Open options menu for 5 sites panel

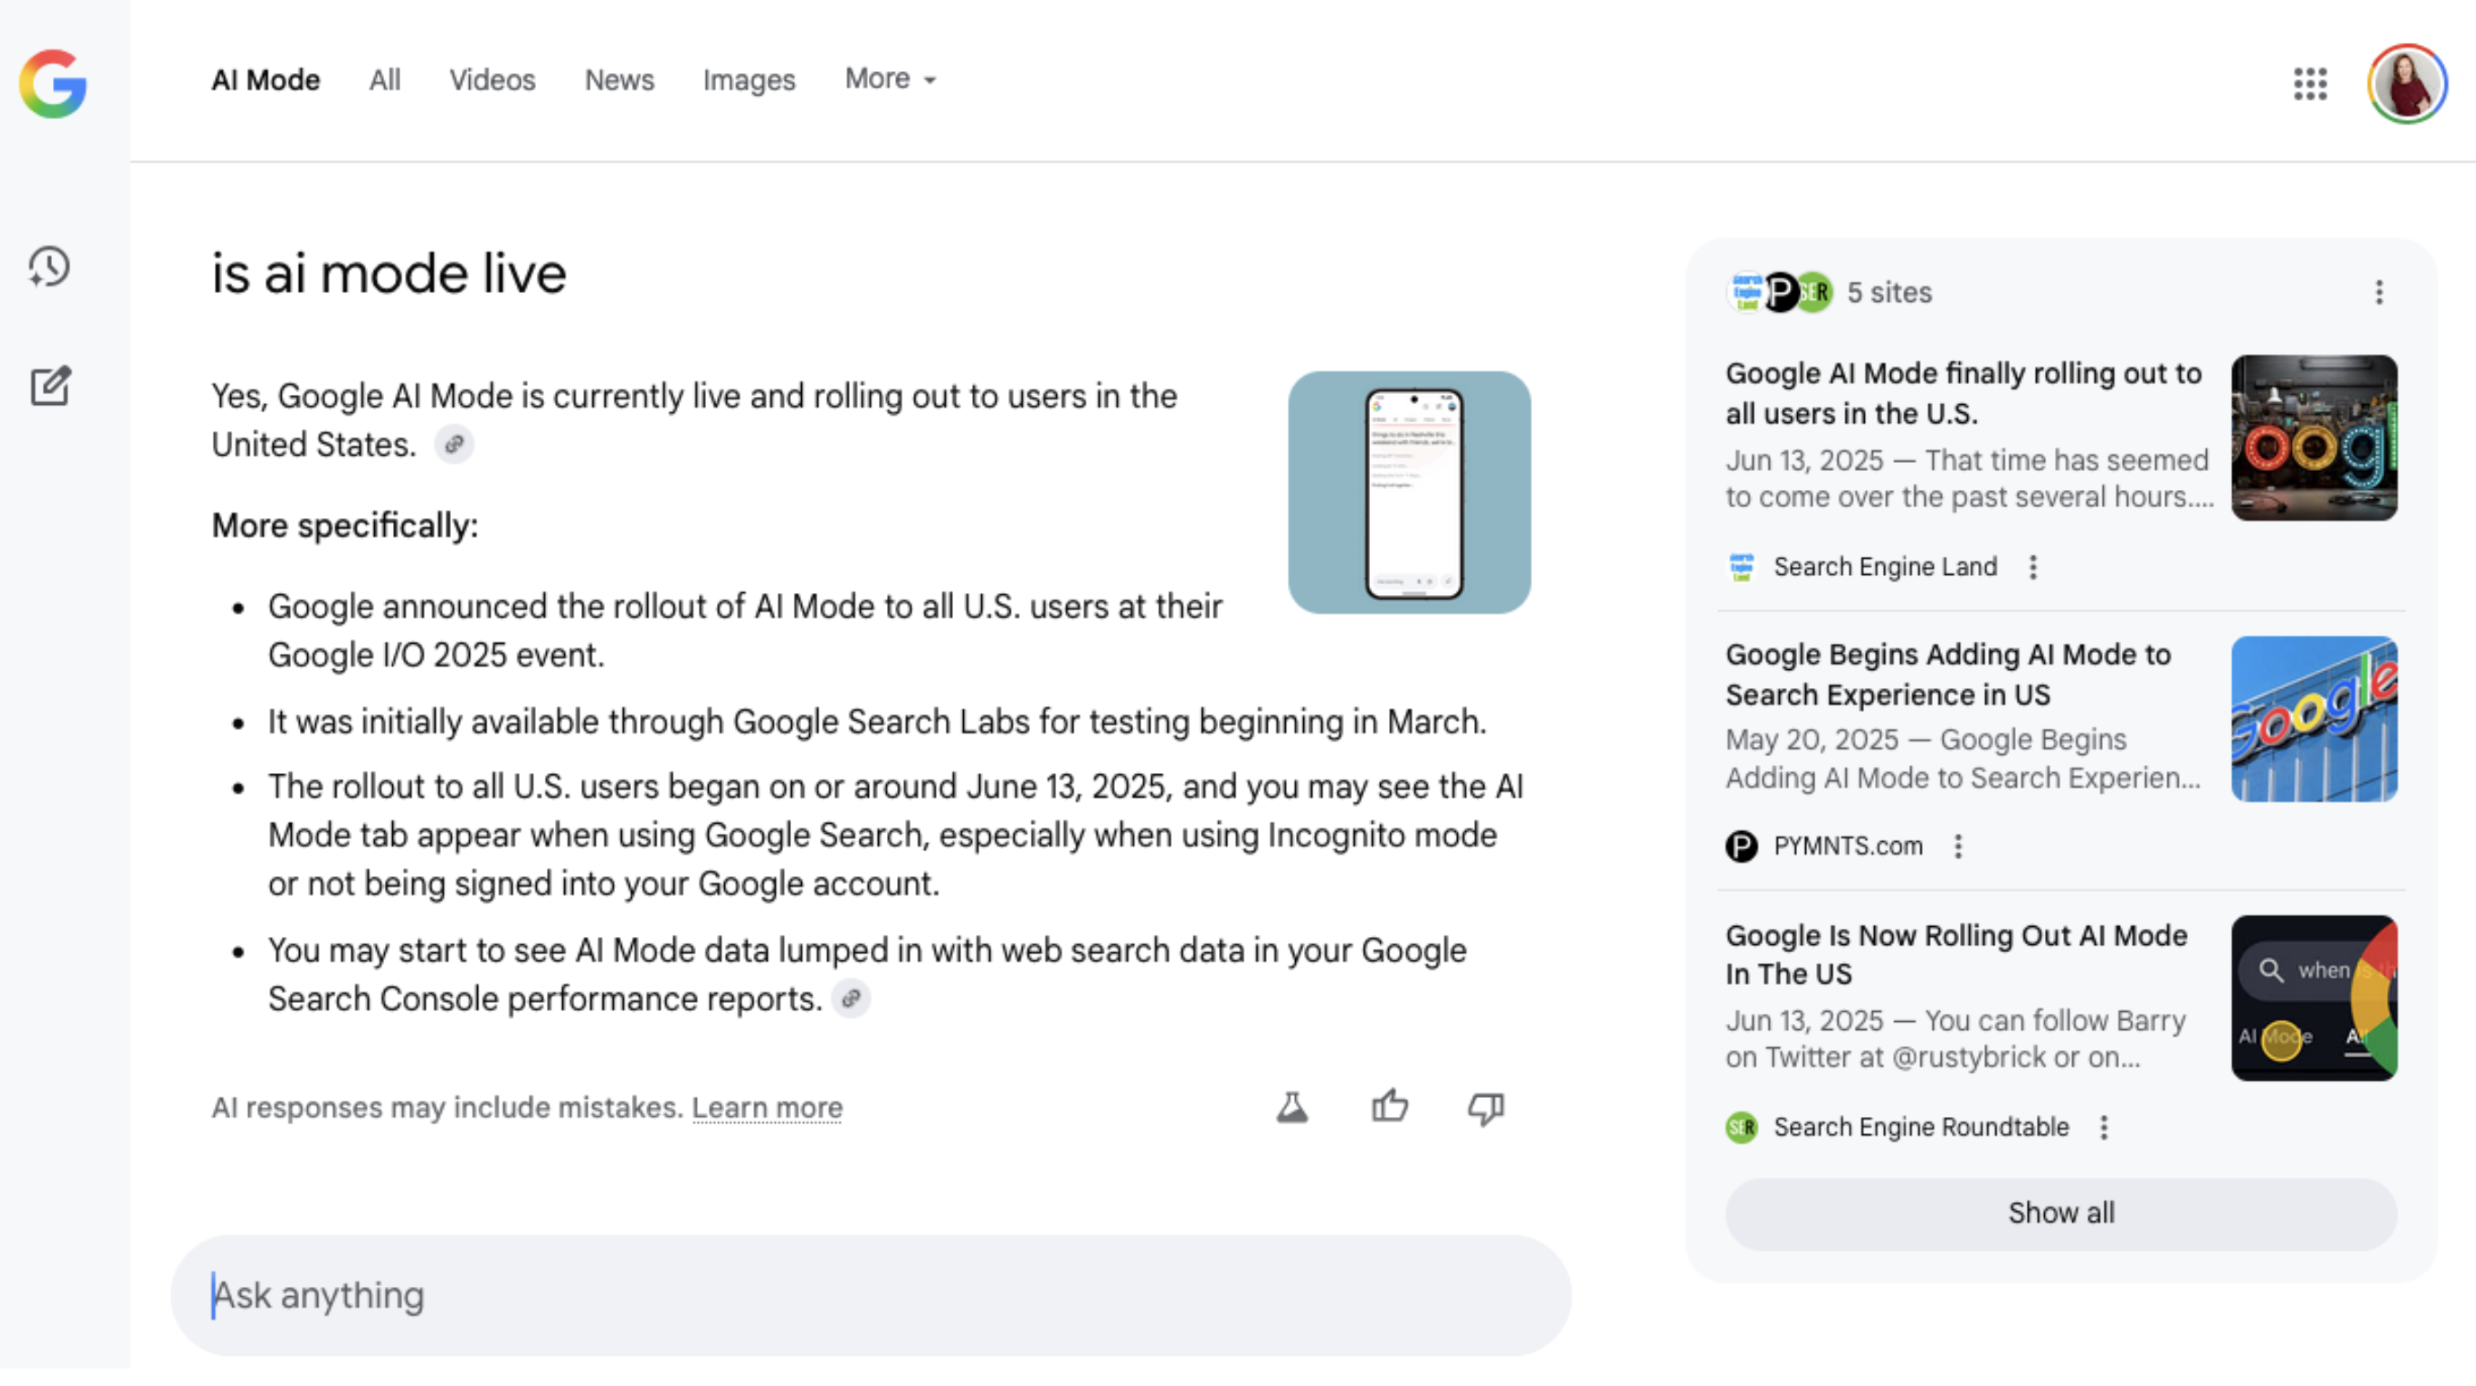pyautogui.click(x=2379, y=292)
